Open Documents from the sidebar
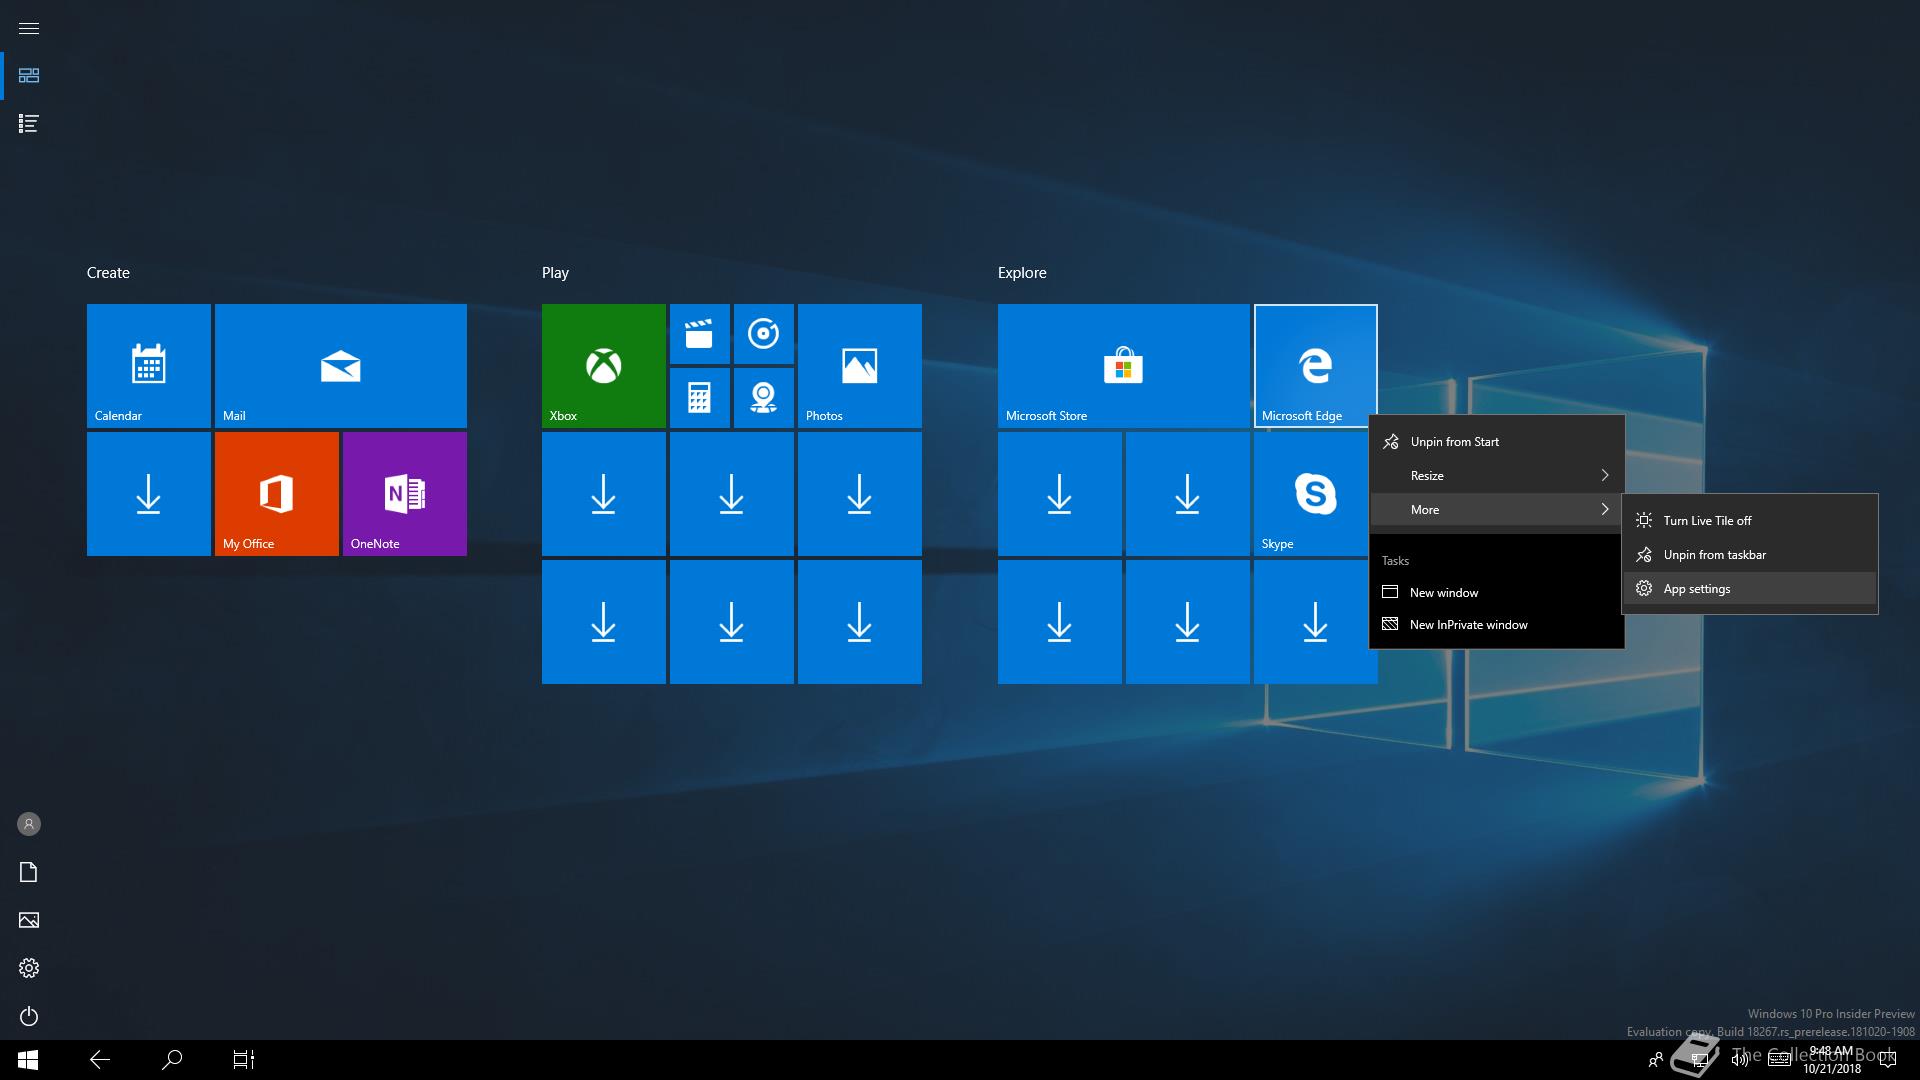1920x1080 pixels. (x=29, y=872)
